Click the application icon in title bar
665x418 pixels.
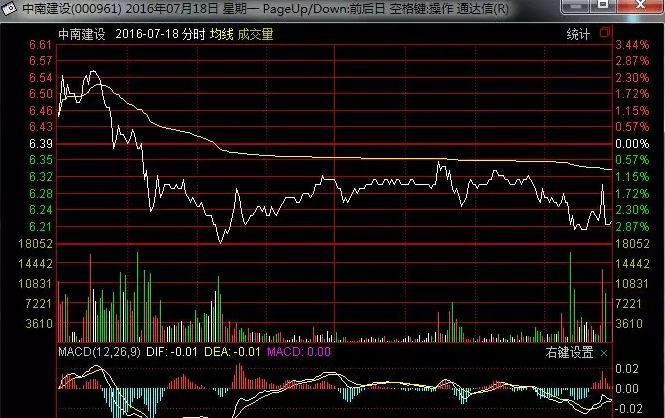[8, 8]
